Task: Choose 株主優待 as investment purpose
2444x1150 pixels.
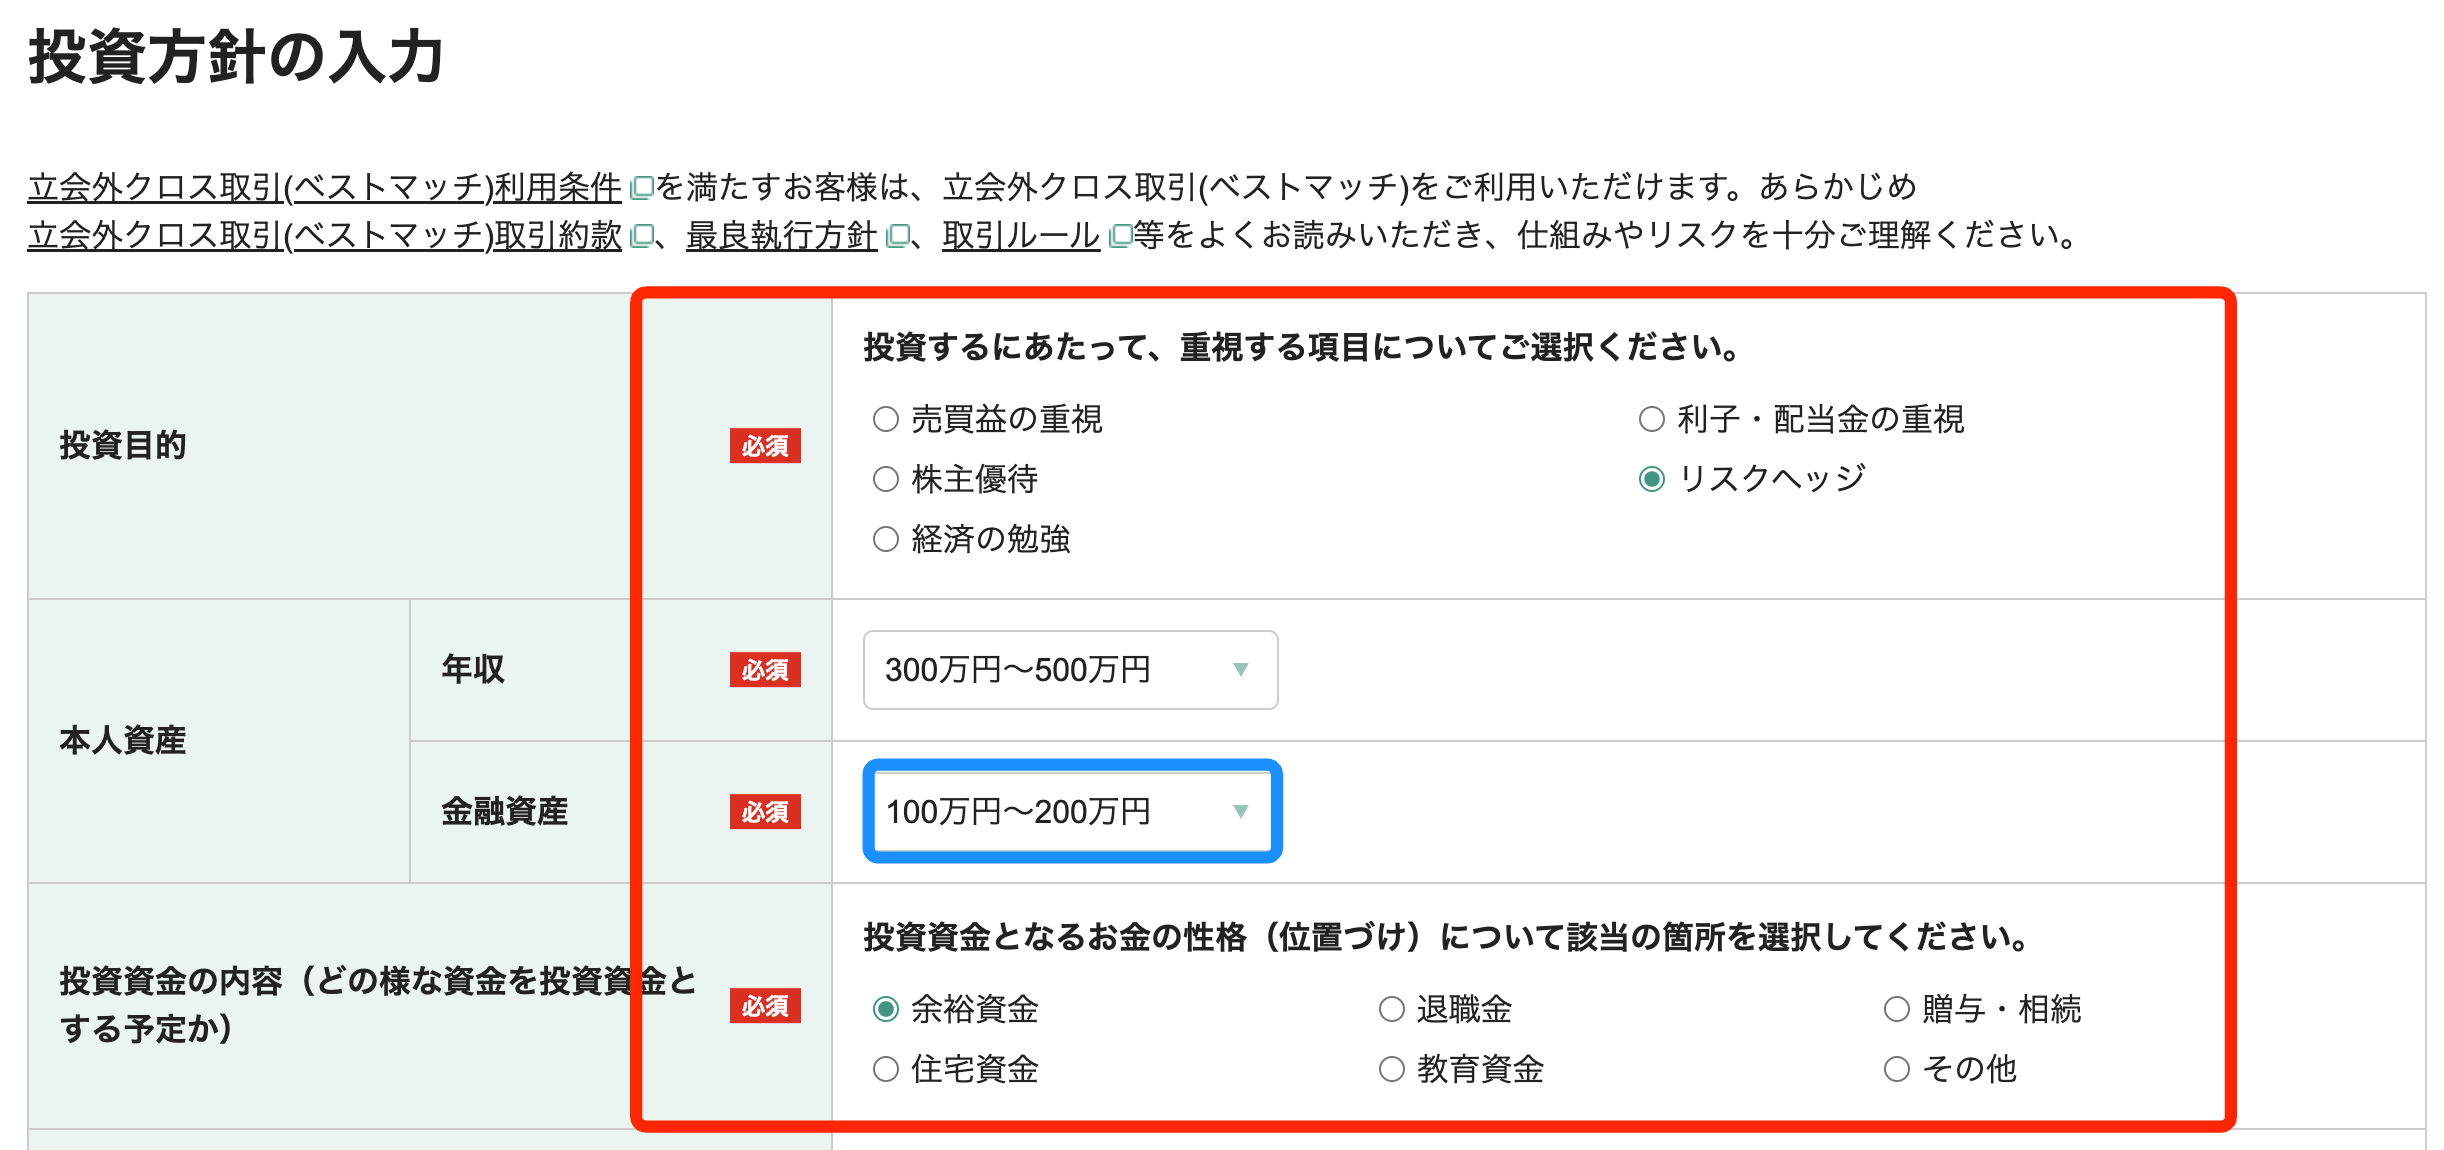Action: click(884, 480)
